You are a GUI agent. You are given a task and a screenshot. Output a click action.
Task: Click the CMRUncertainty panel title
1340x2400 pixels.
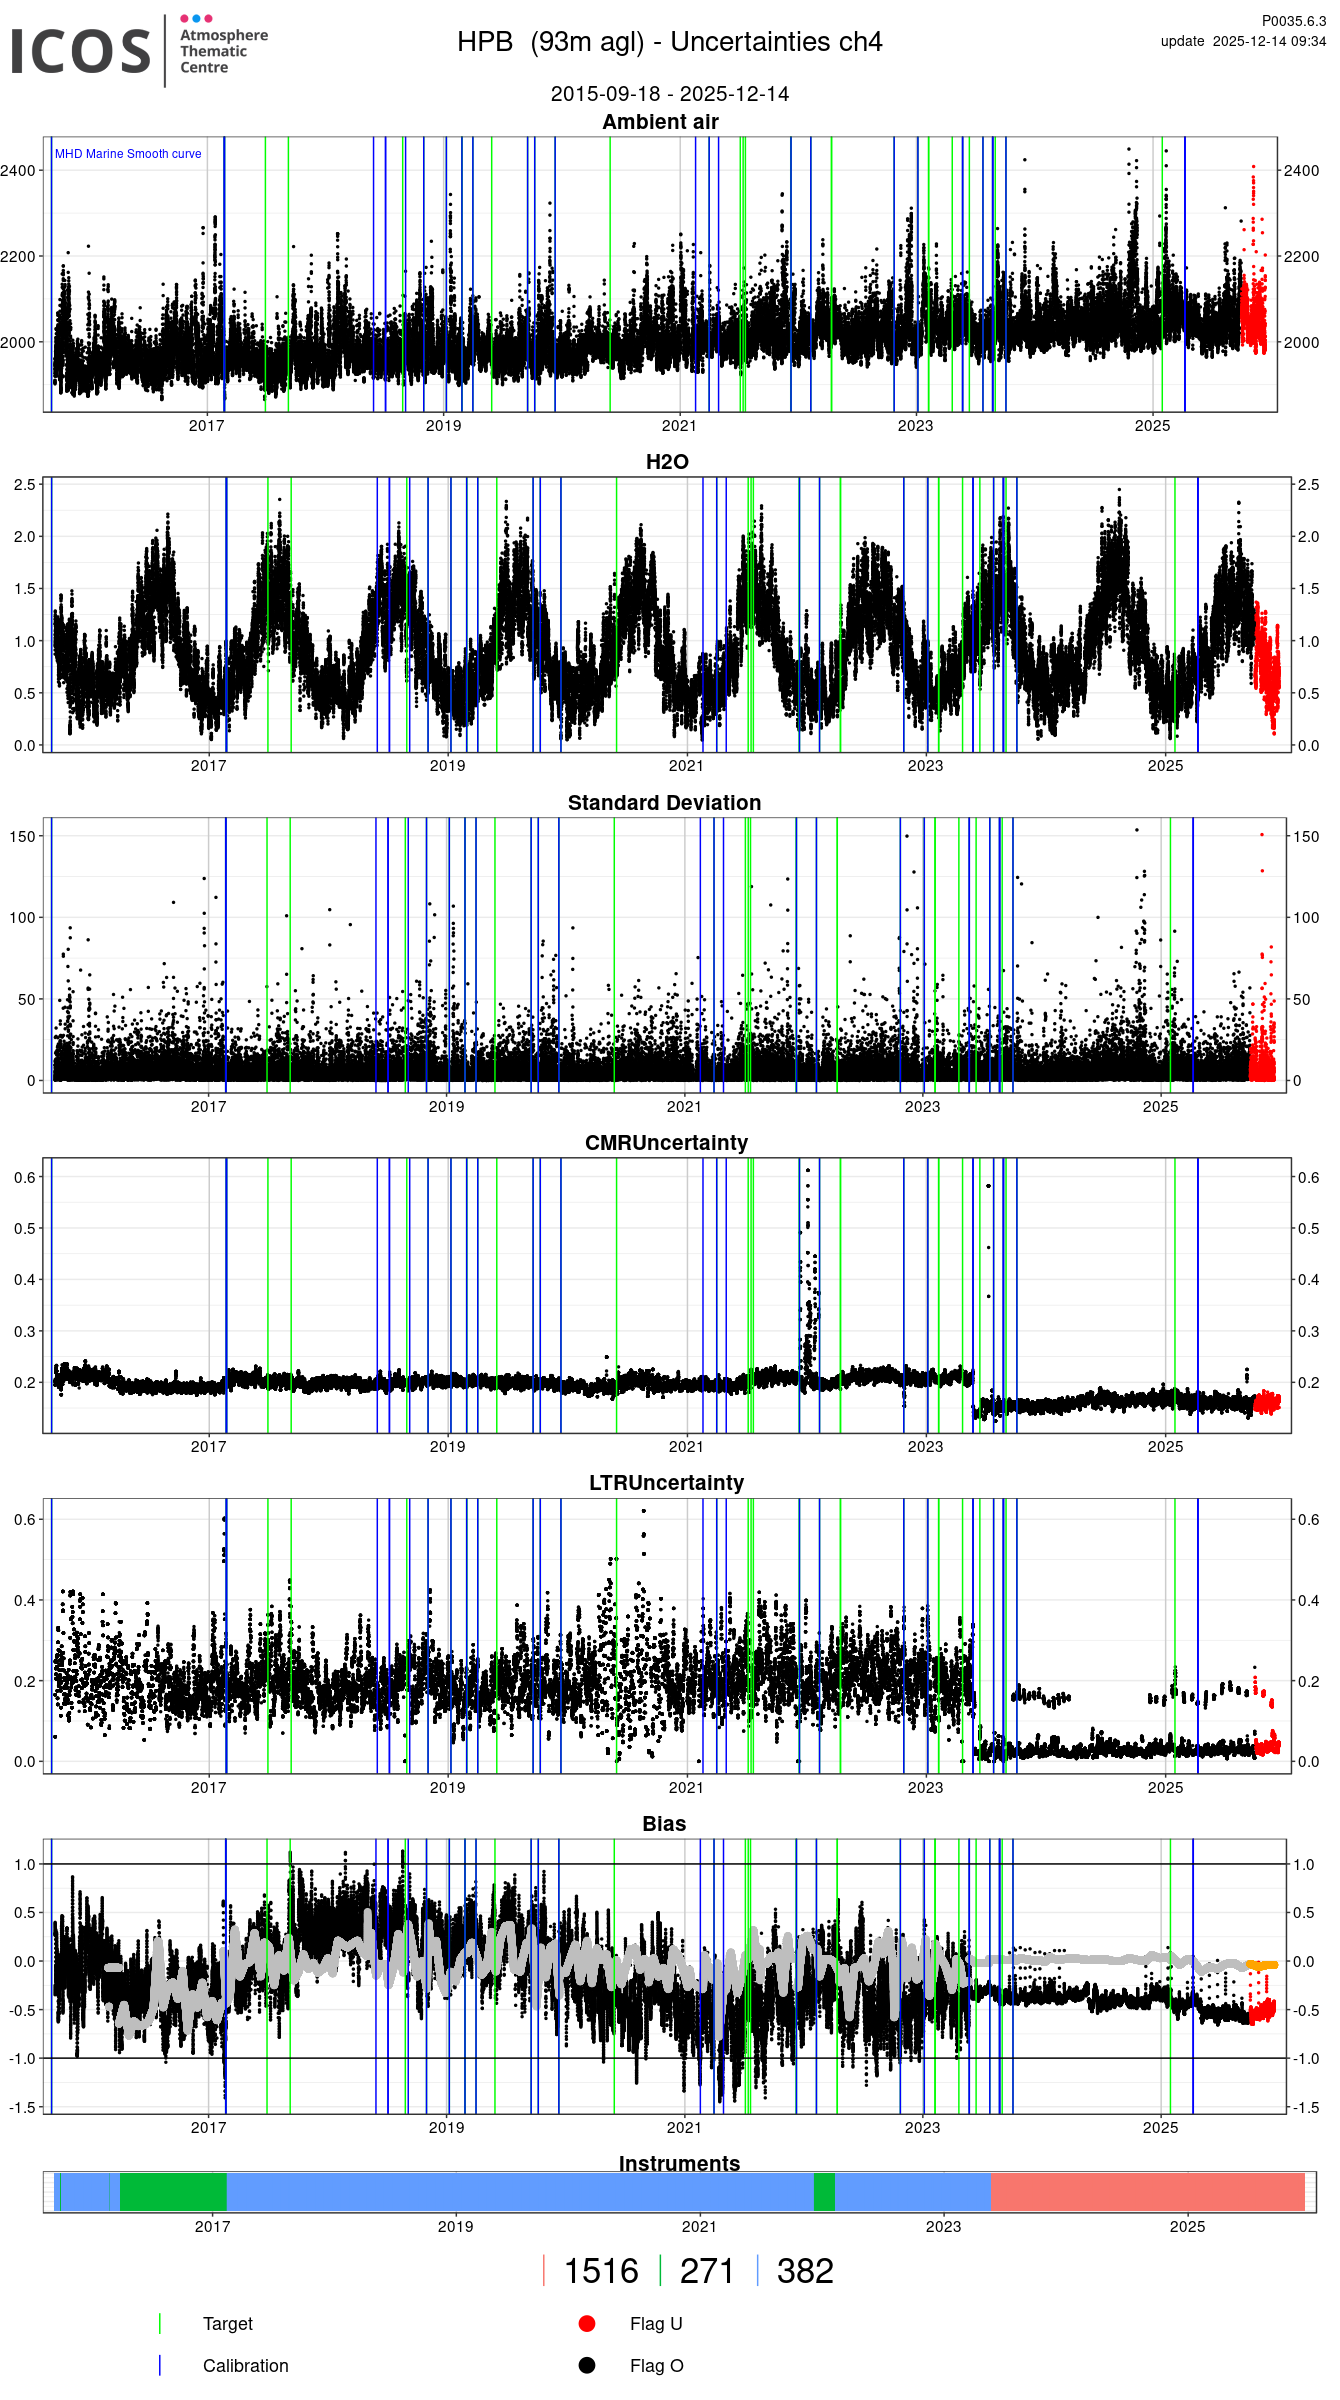tap(666, 1143)
